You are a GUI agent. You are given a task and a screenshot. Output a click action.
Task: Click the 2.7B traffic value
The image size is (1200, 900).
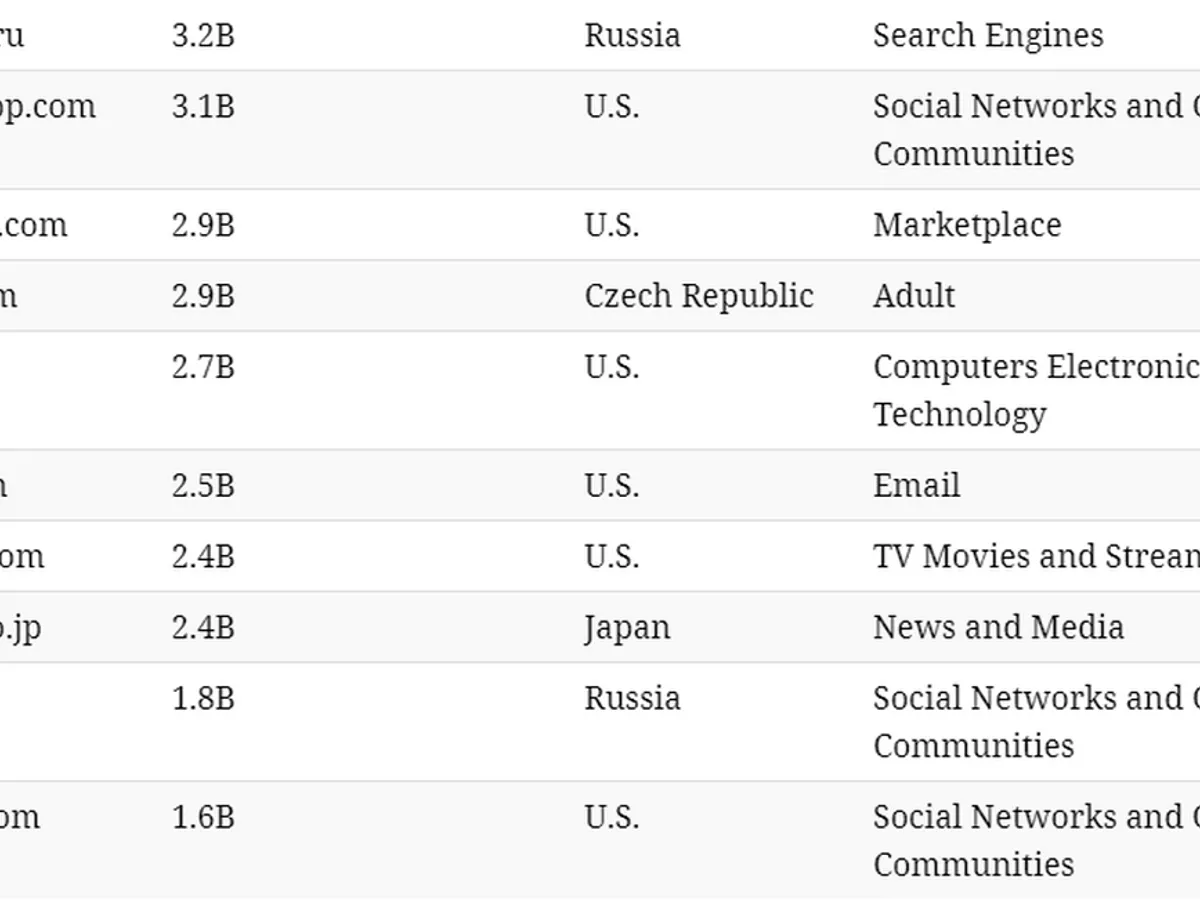coord(203,367)
